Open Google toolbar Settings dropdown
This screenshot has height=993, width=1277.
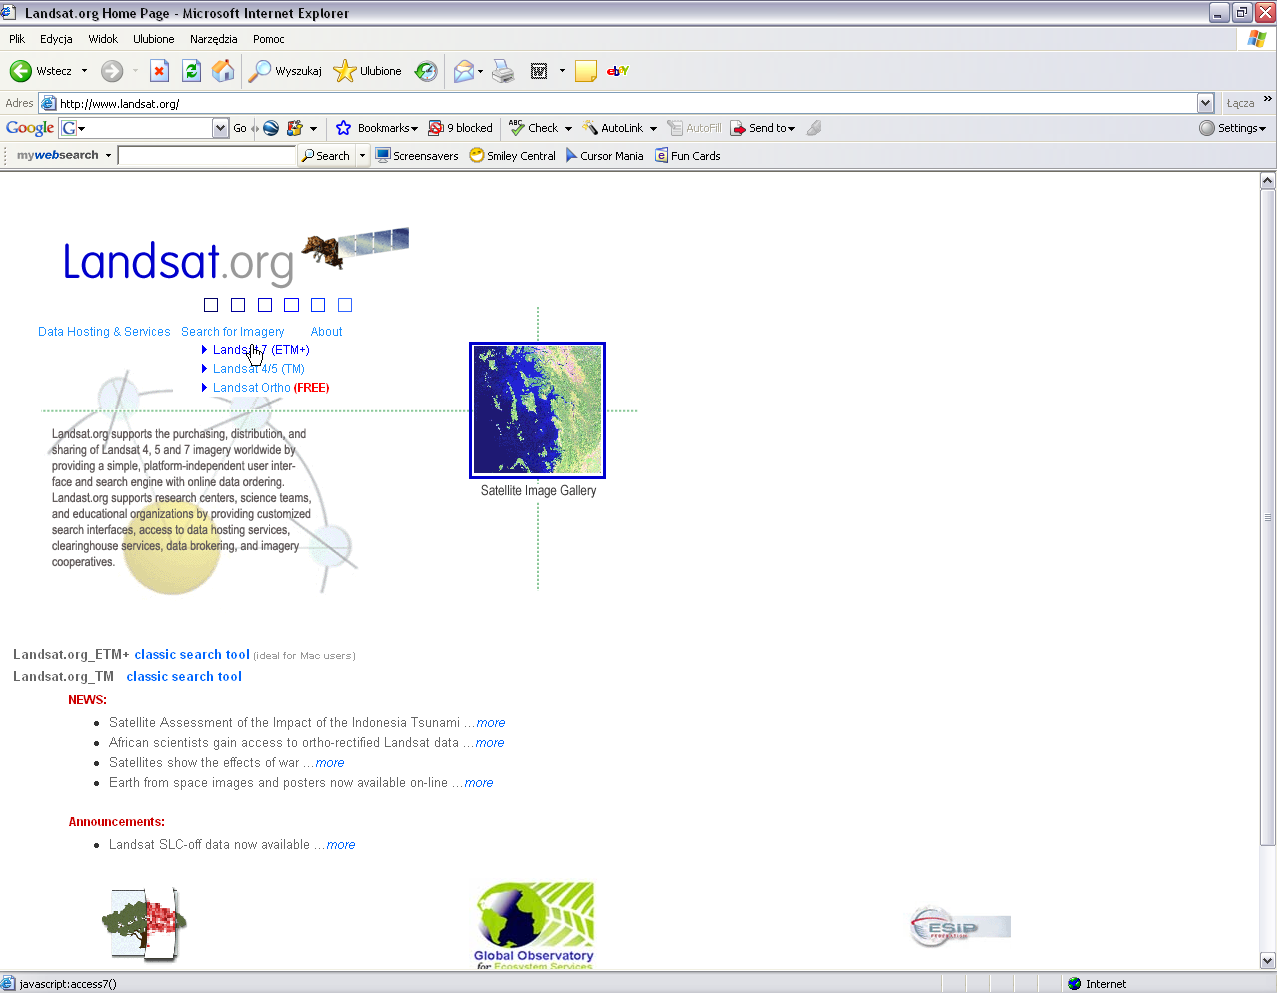(x=1233, y=128)
